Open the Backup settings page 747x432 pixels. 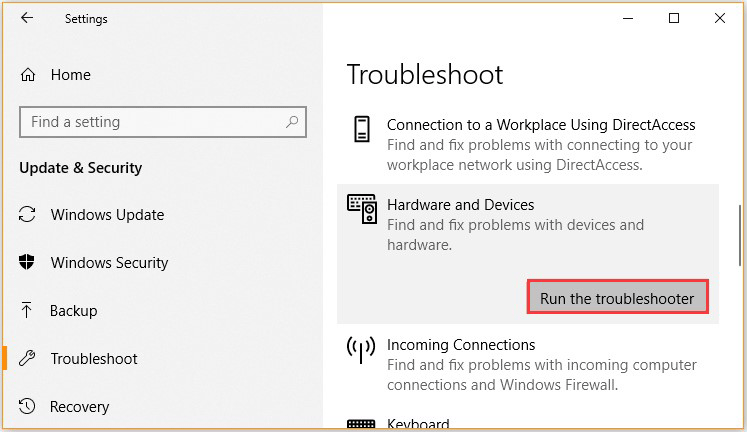[73, 311]
